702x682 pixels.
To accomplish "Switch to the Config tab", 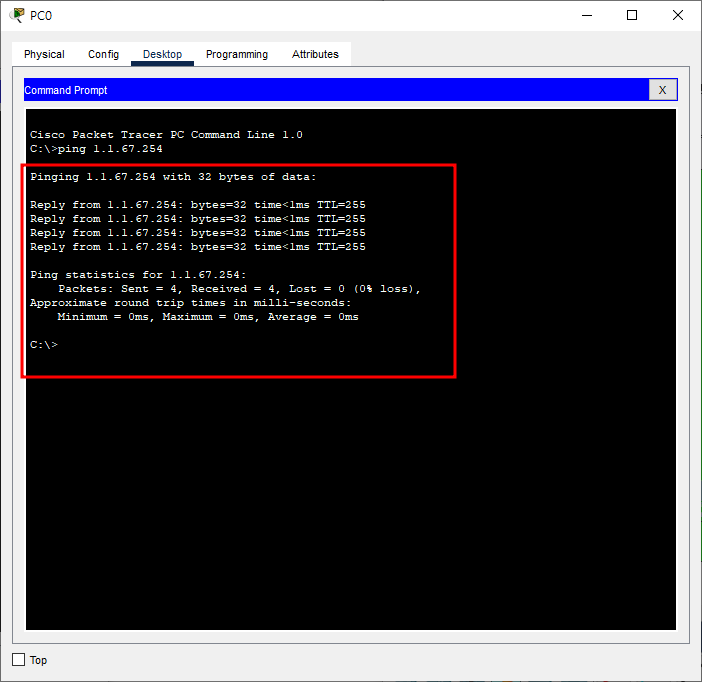I will coord(103,54).
